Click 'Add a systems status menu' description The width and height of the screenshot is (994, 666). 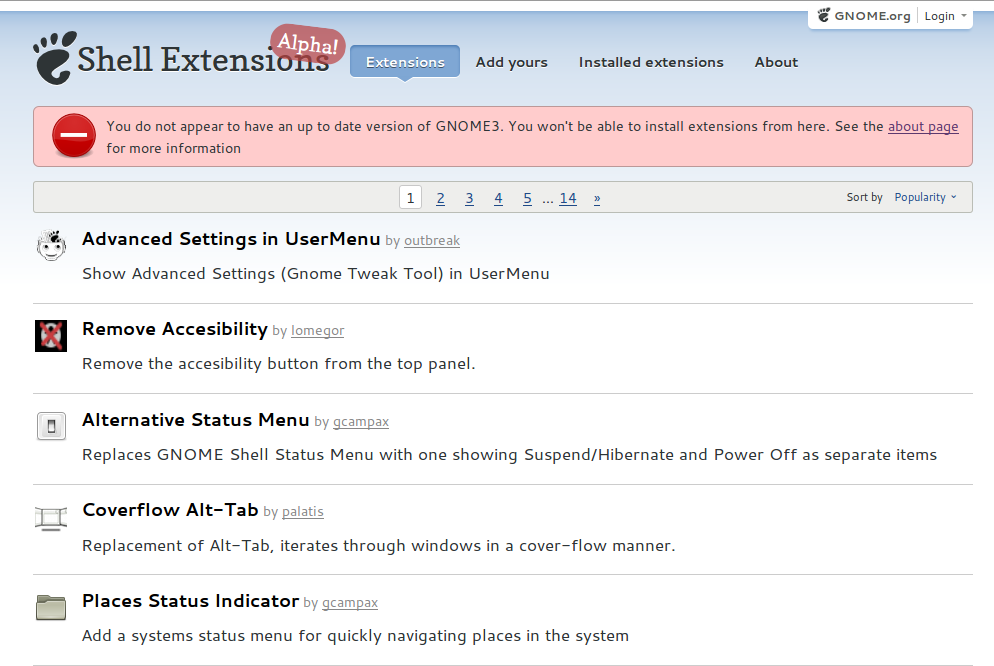(x=356, y=636)
